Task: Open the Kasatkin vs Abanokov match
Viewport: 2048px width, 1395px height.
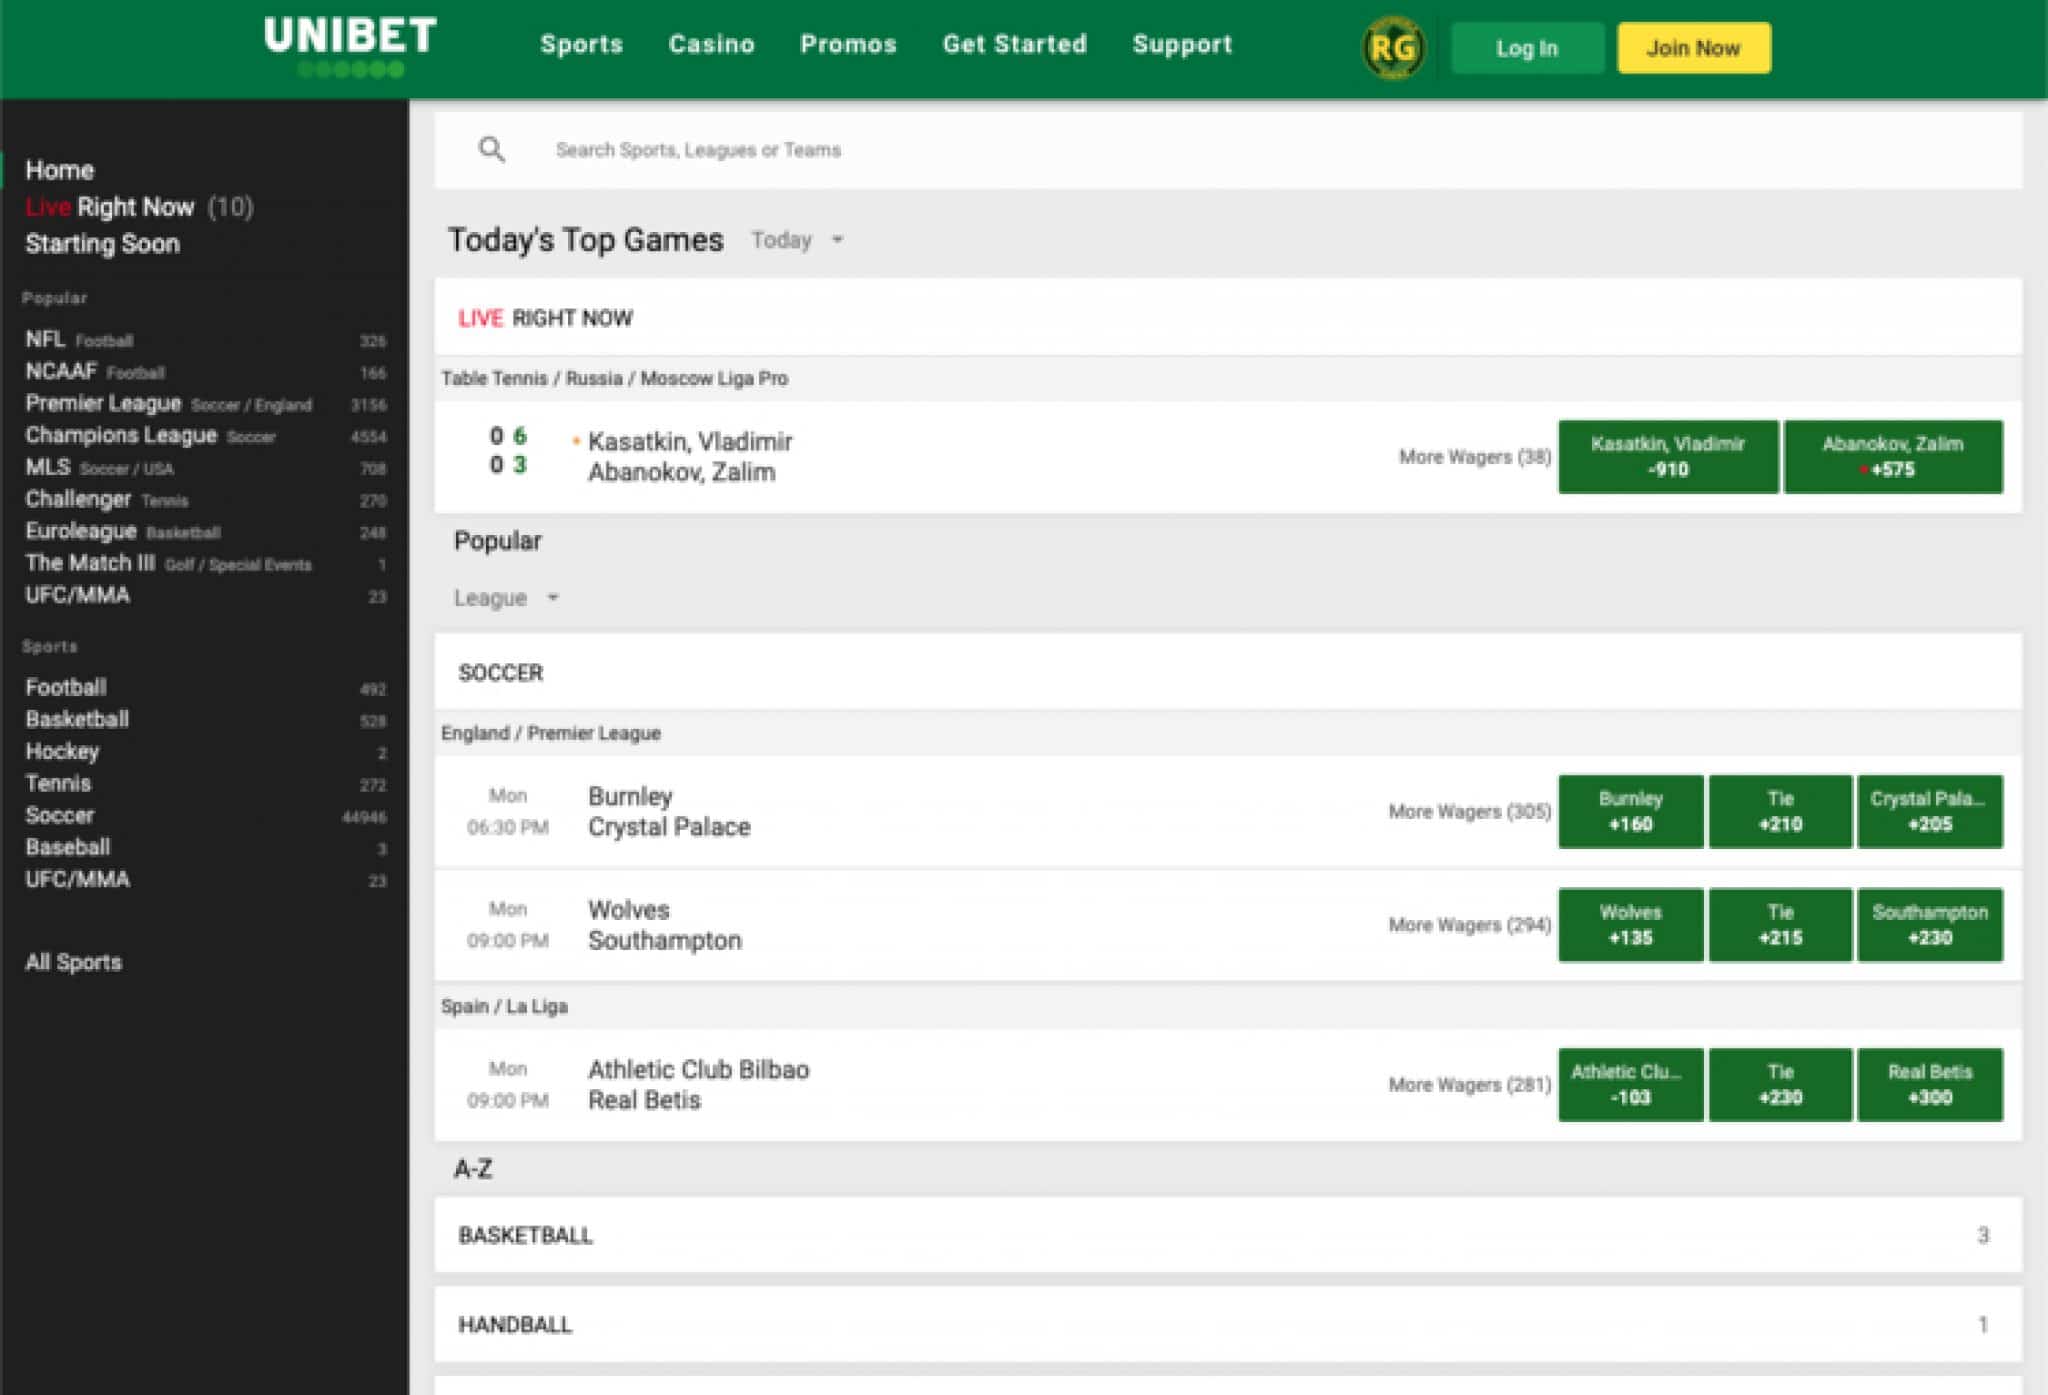Action: click(690, 457)
